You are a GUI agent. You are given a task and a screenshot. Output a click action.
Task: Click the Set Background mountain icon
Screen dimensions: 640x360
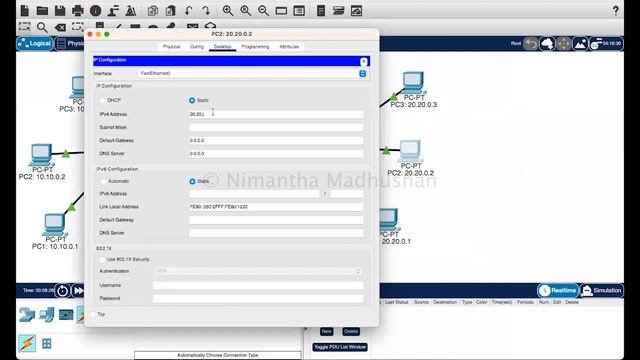580,43
